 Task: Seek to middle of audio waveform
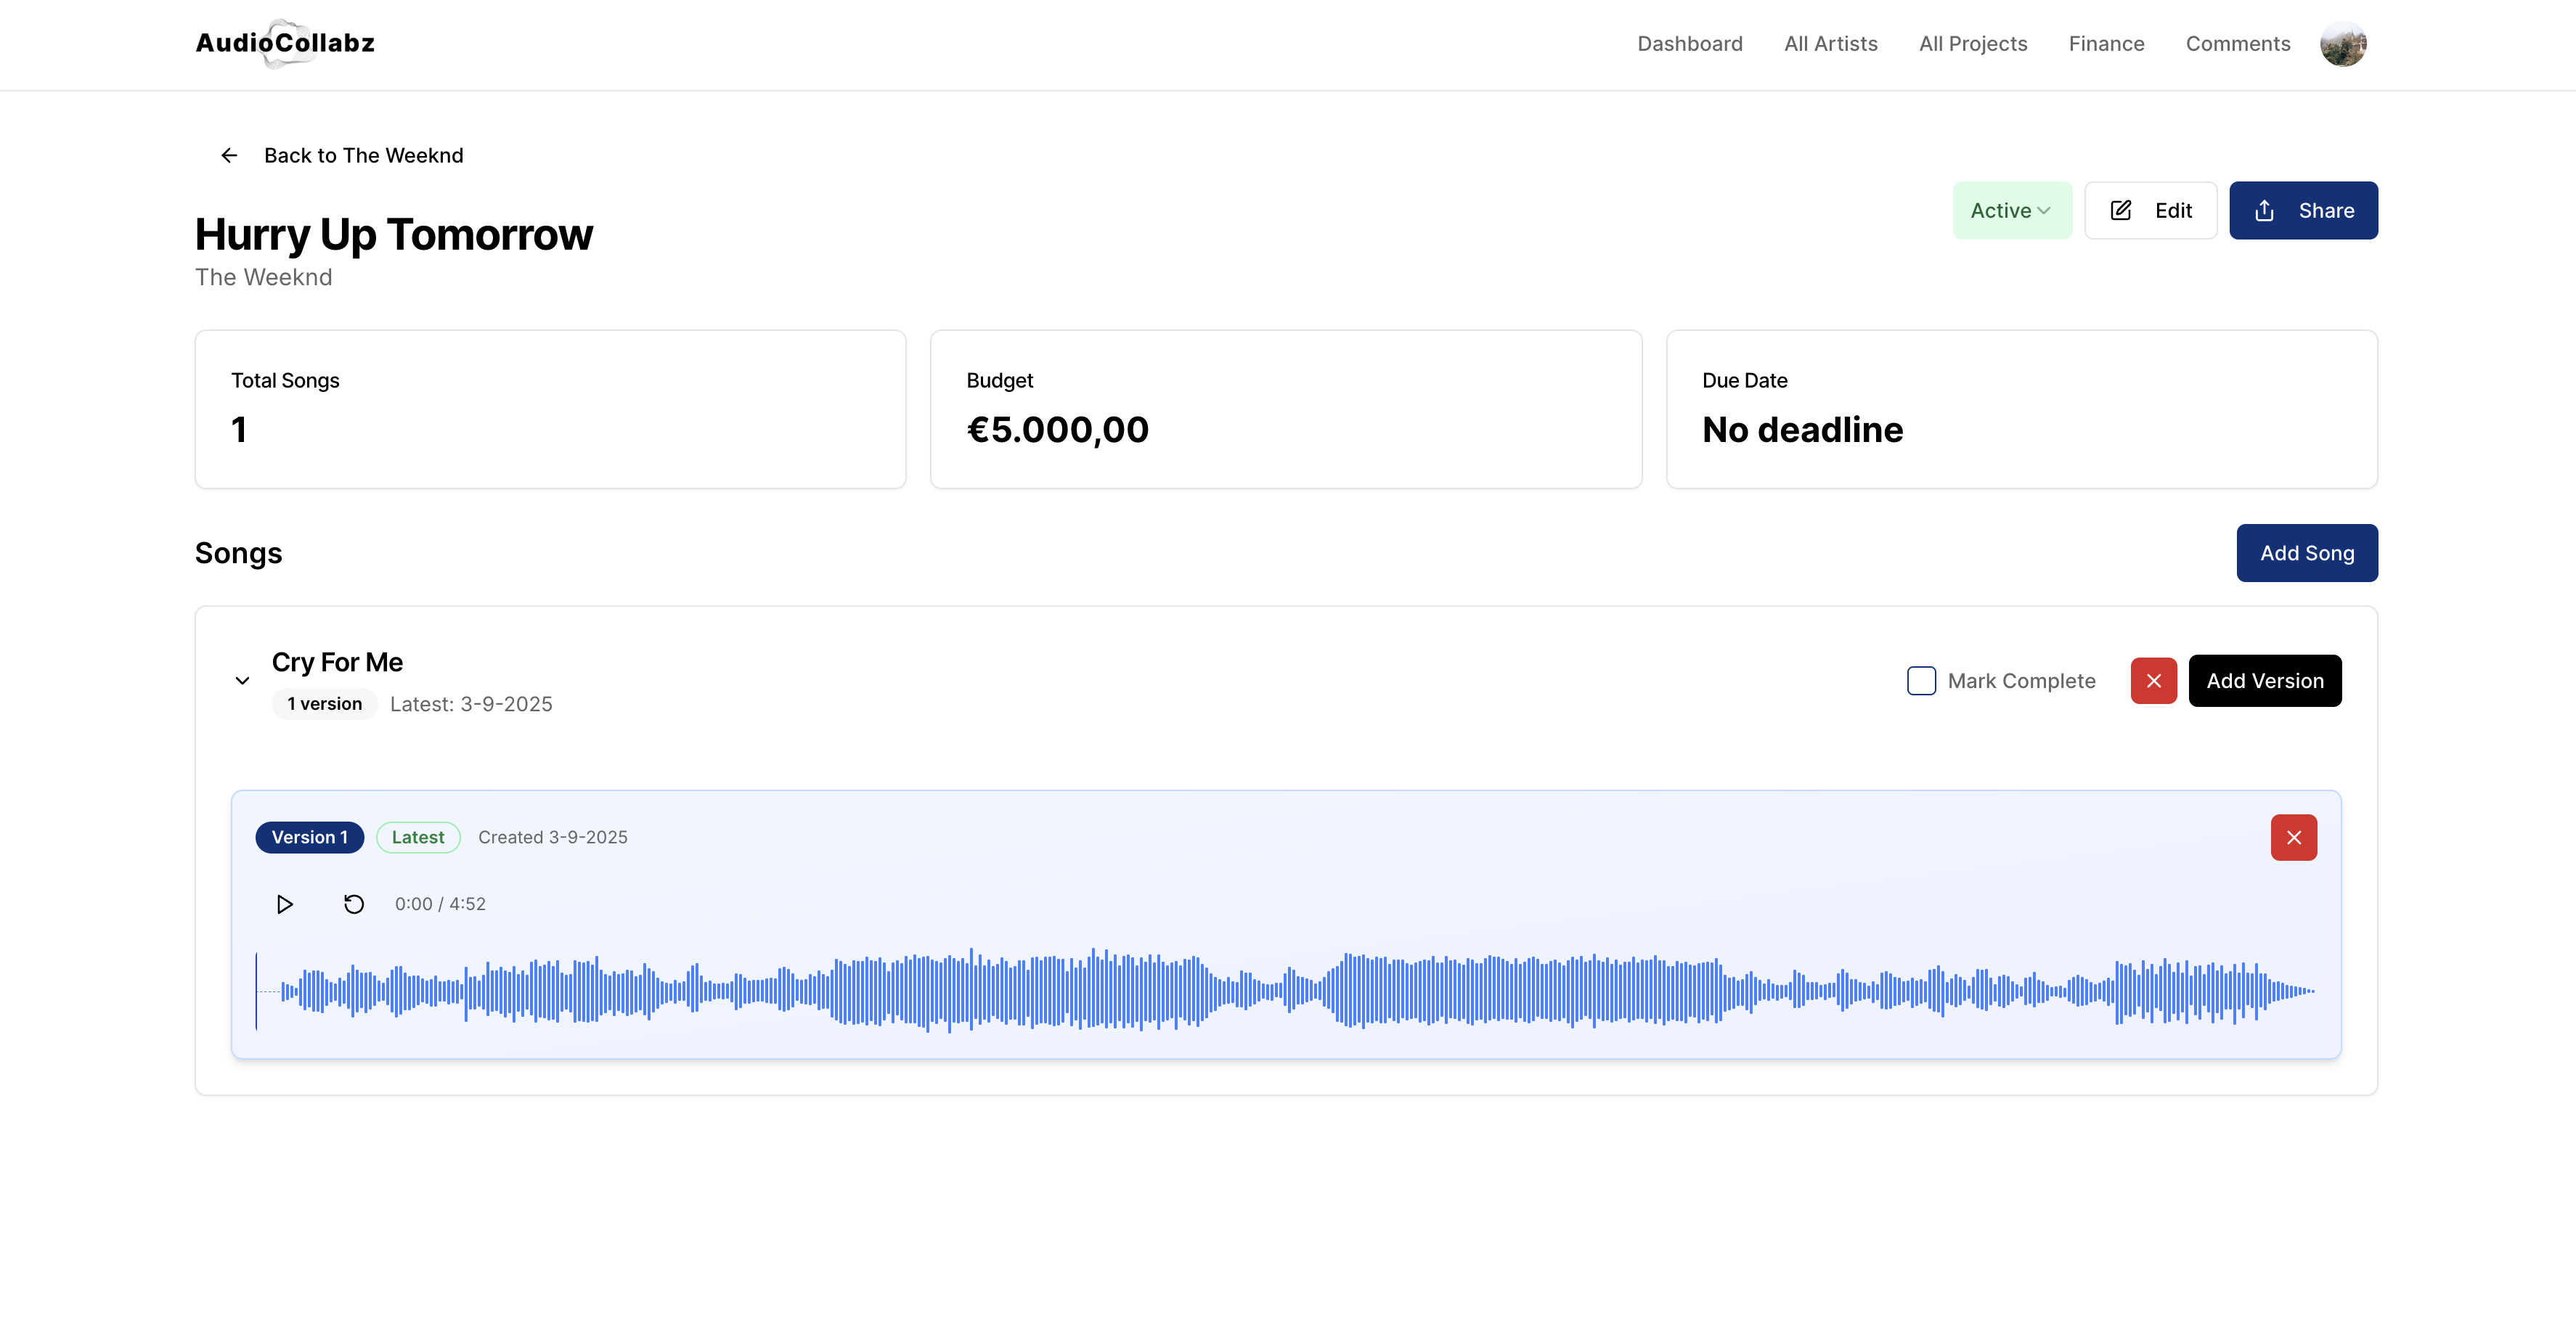(1286, 990)
